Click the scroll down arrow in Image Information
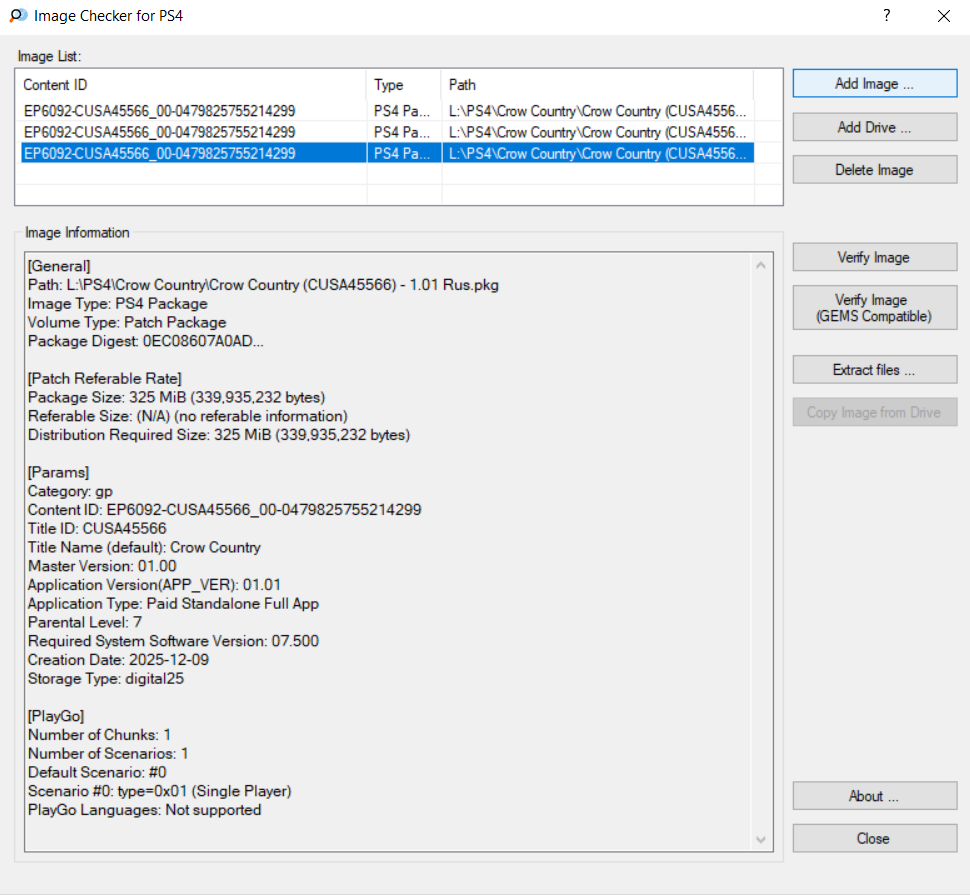 [762, 840]
